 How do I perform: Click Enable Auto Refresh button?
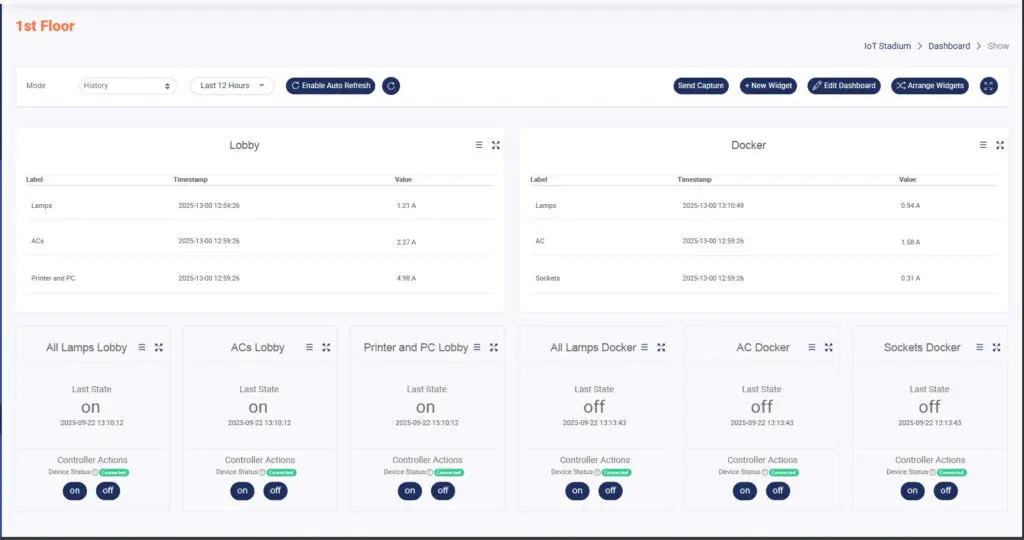330,86
